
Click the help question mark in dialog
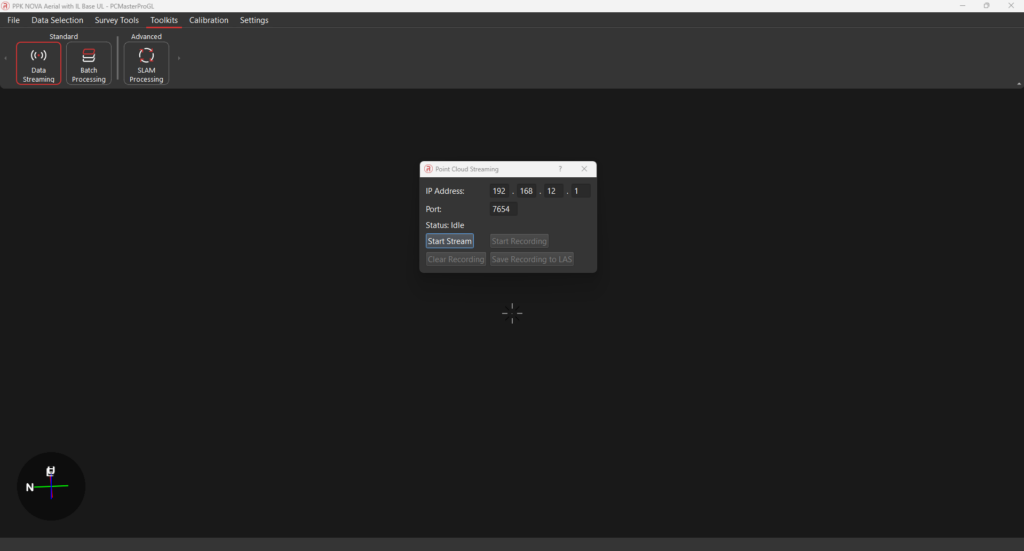tap(559, 169)
